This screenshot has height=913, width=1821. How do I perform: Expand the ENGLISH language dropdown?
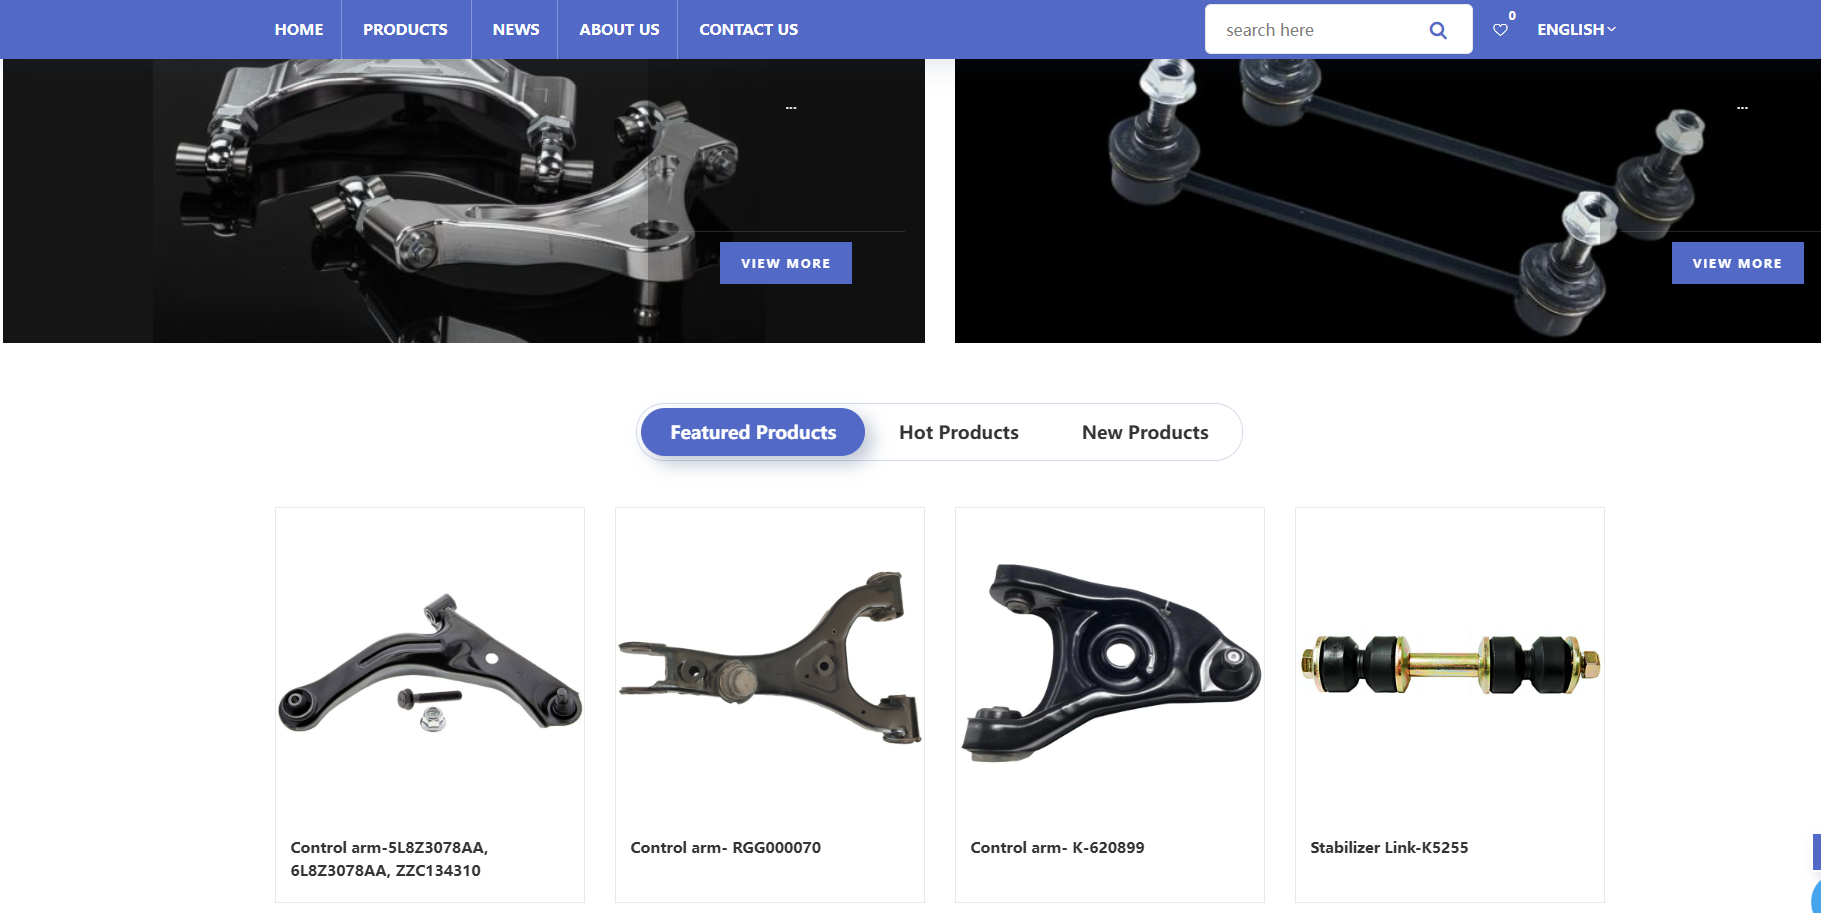pos(1576,30)
